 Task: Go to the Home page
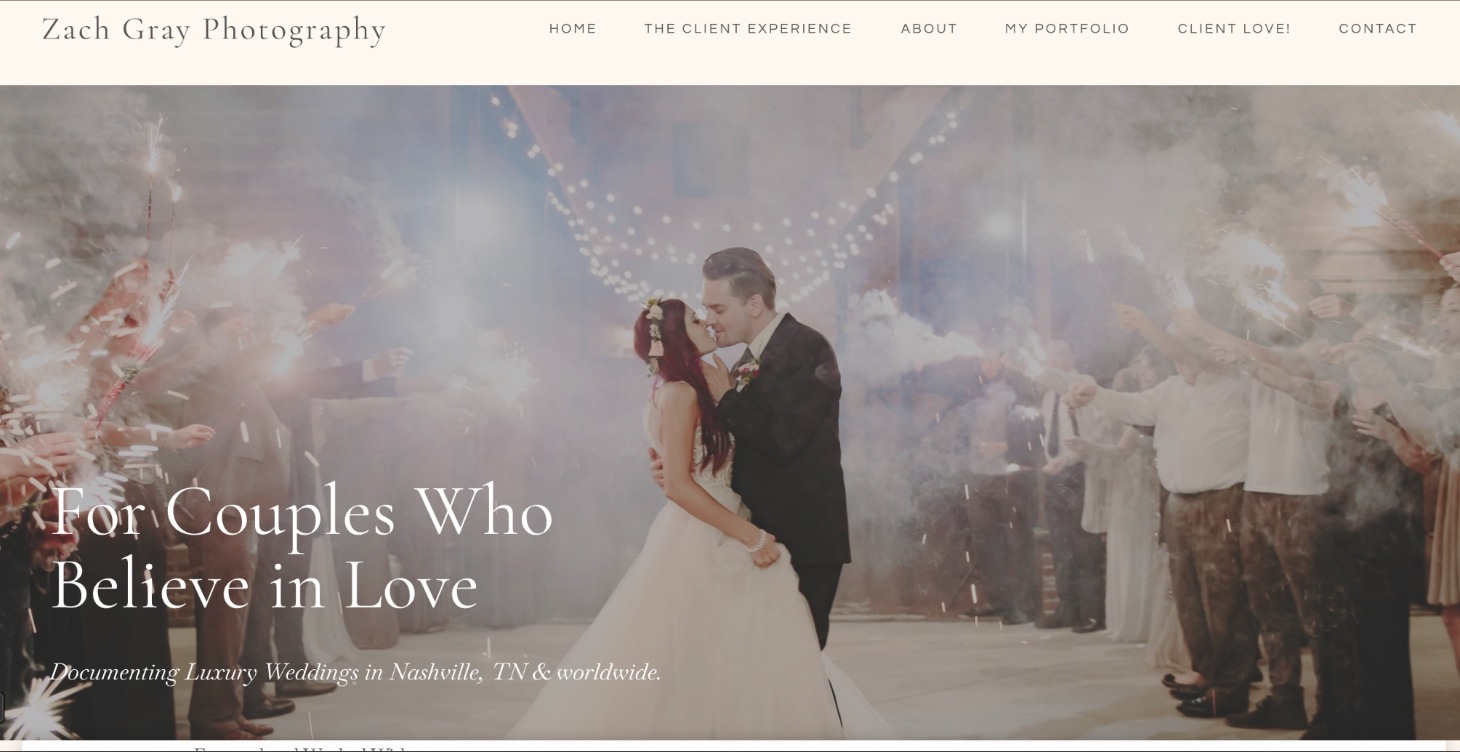[x=573, y=29]
